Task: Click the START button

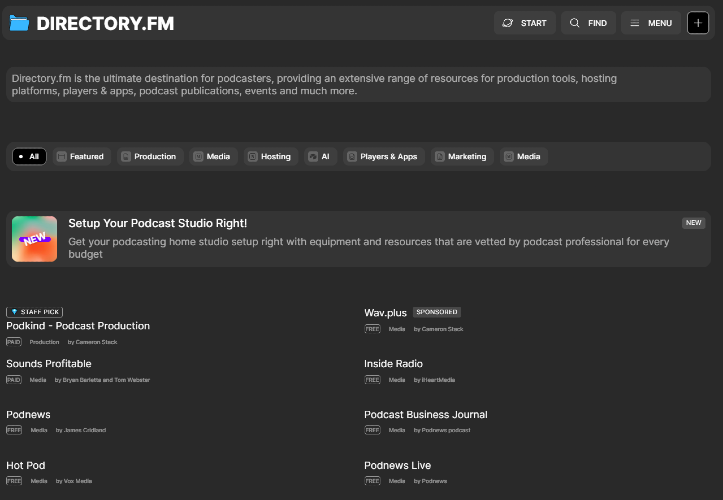Action: (x=525, y=23)
